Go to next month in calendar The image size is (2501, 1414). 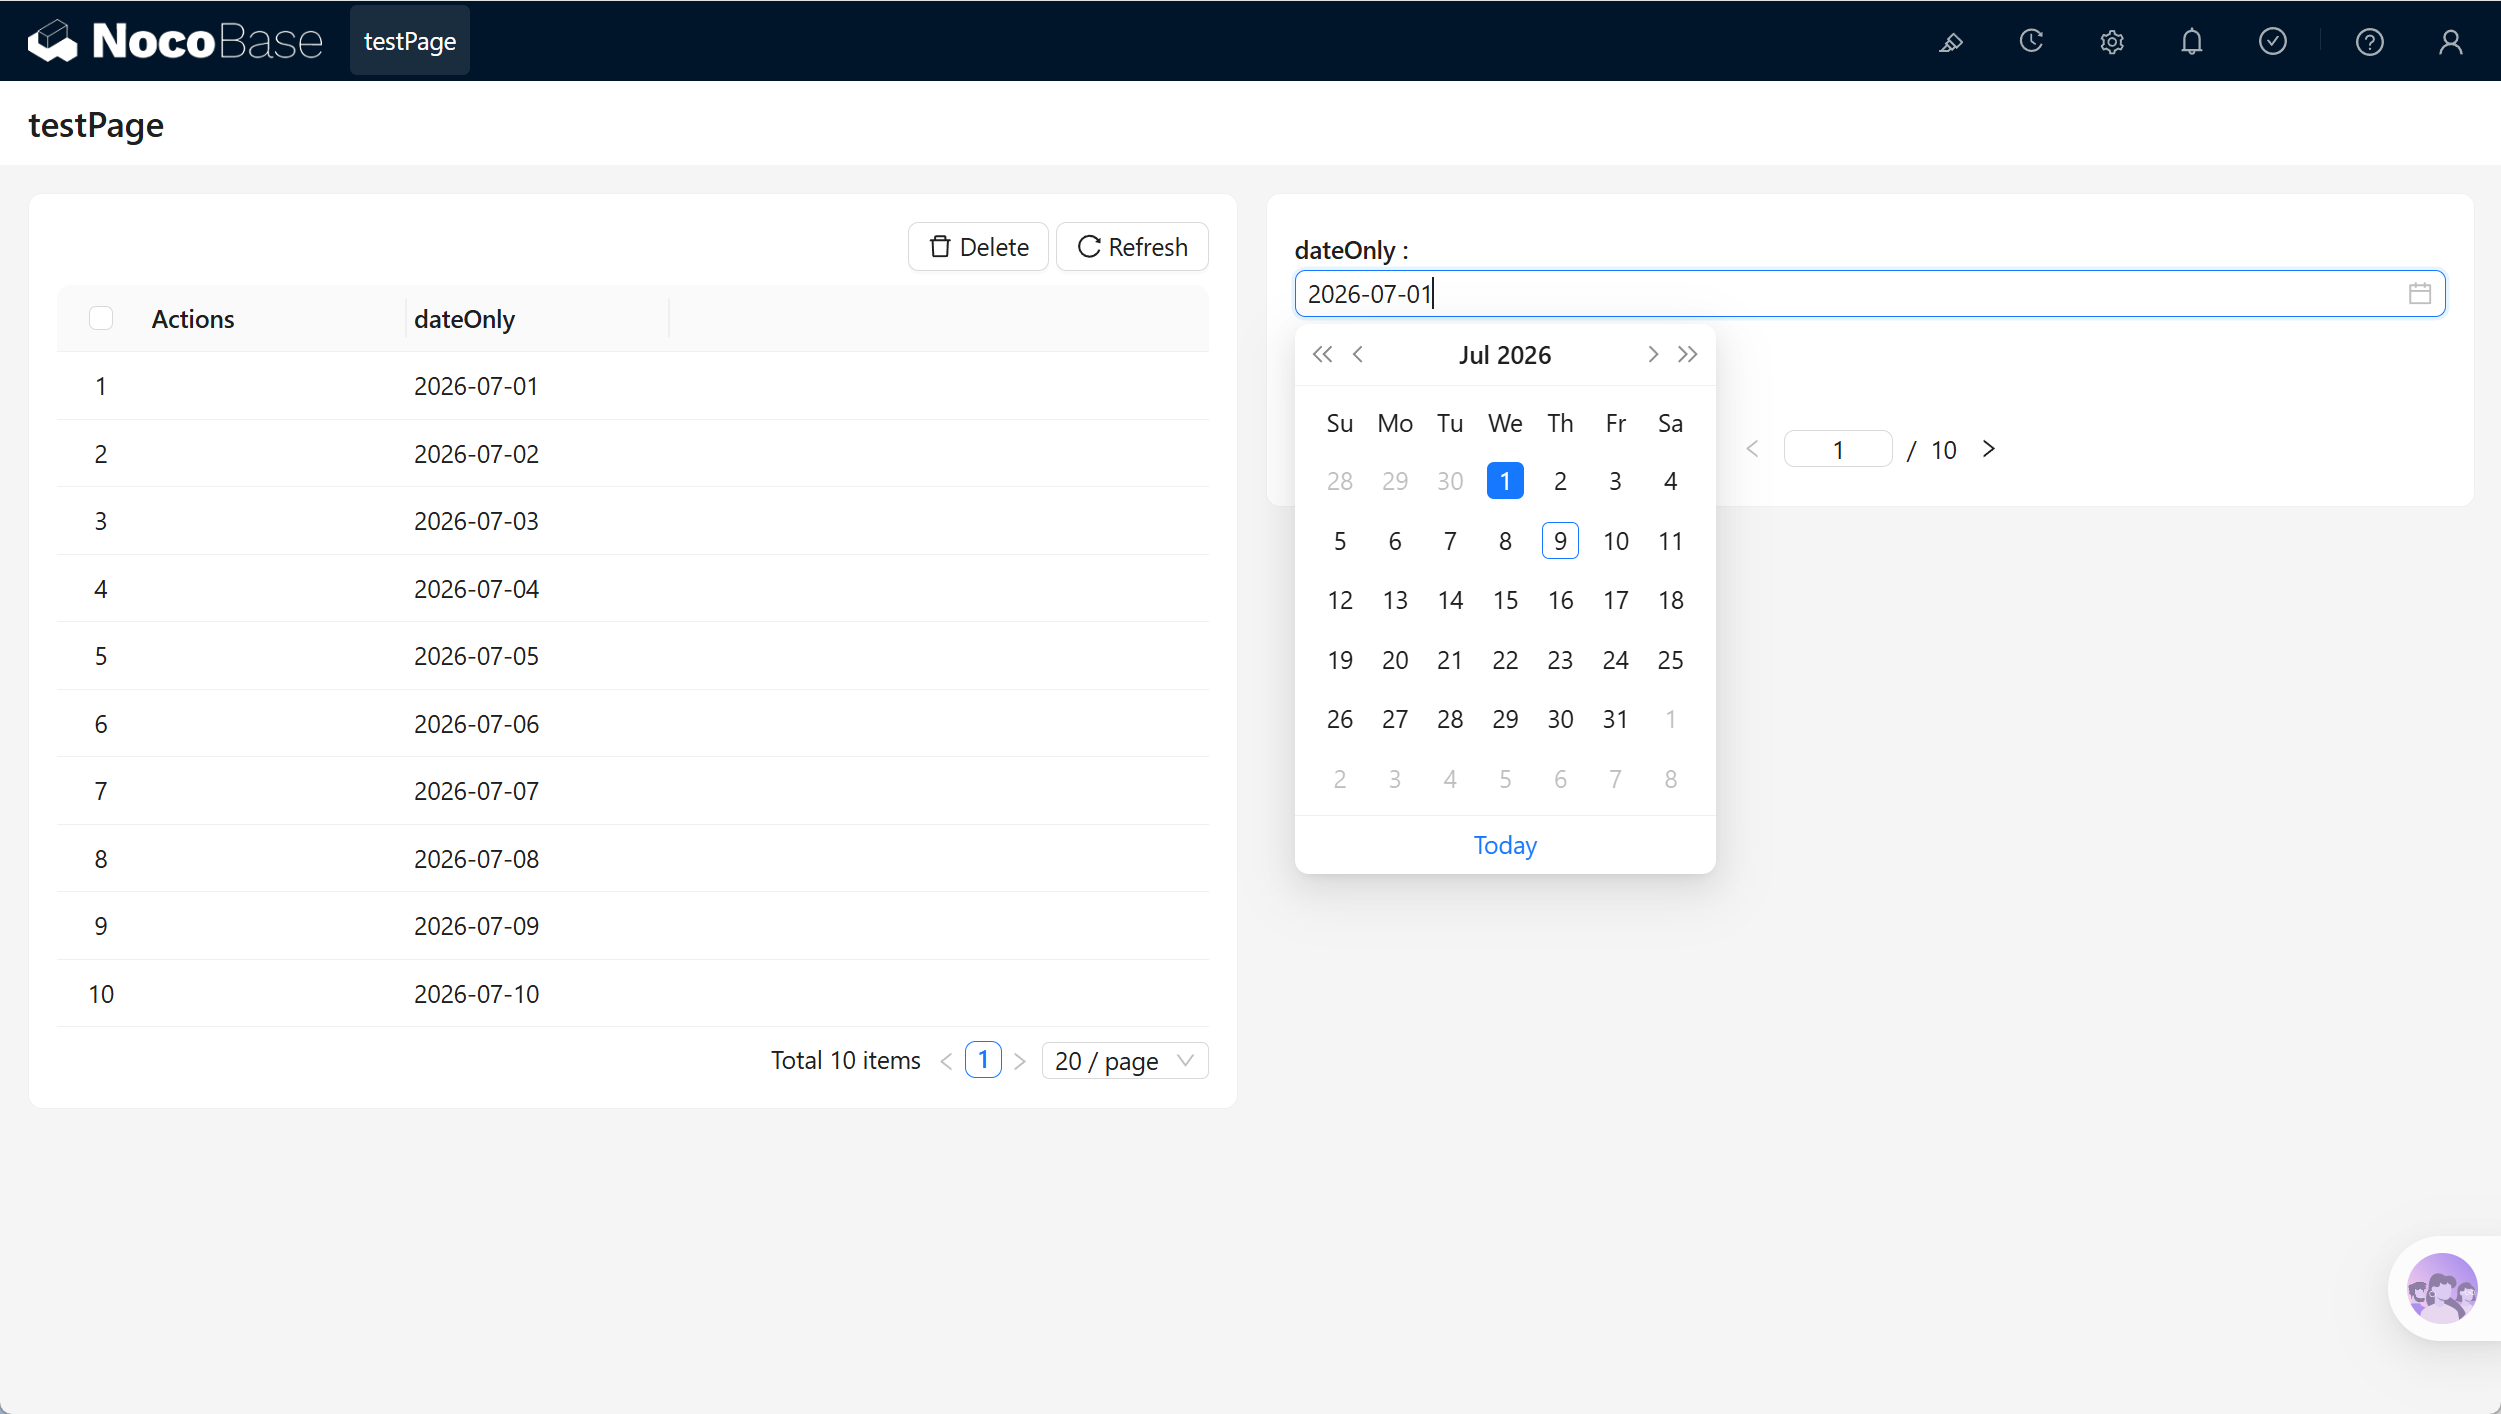[1653, 355]
